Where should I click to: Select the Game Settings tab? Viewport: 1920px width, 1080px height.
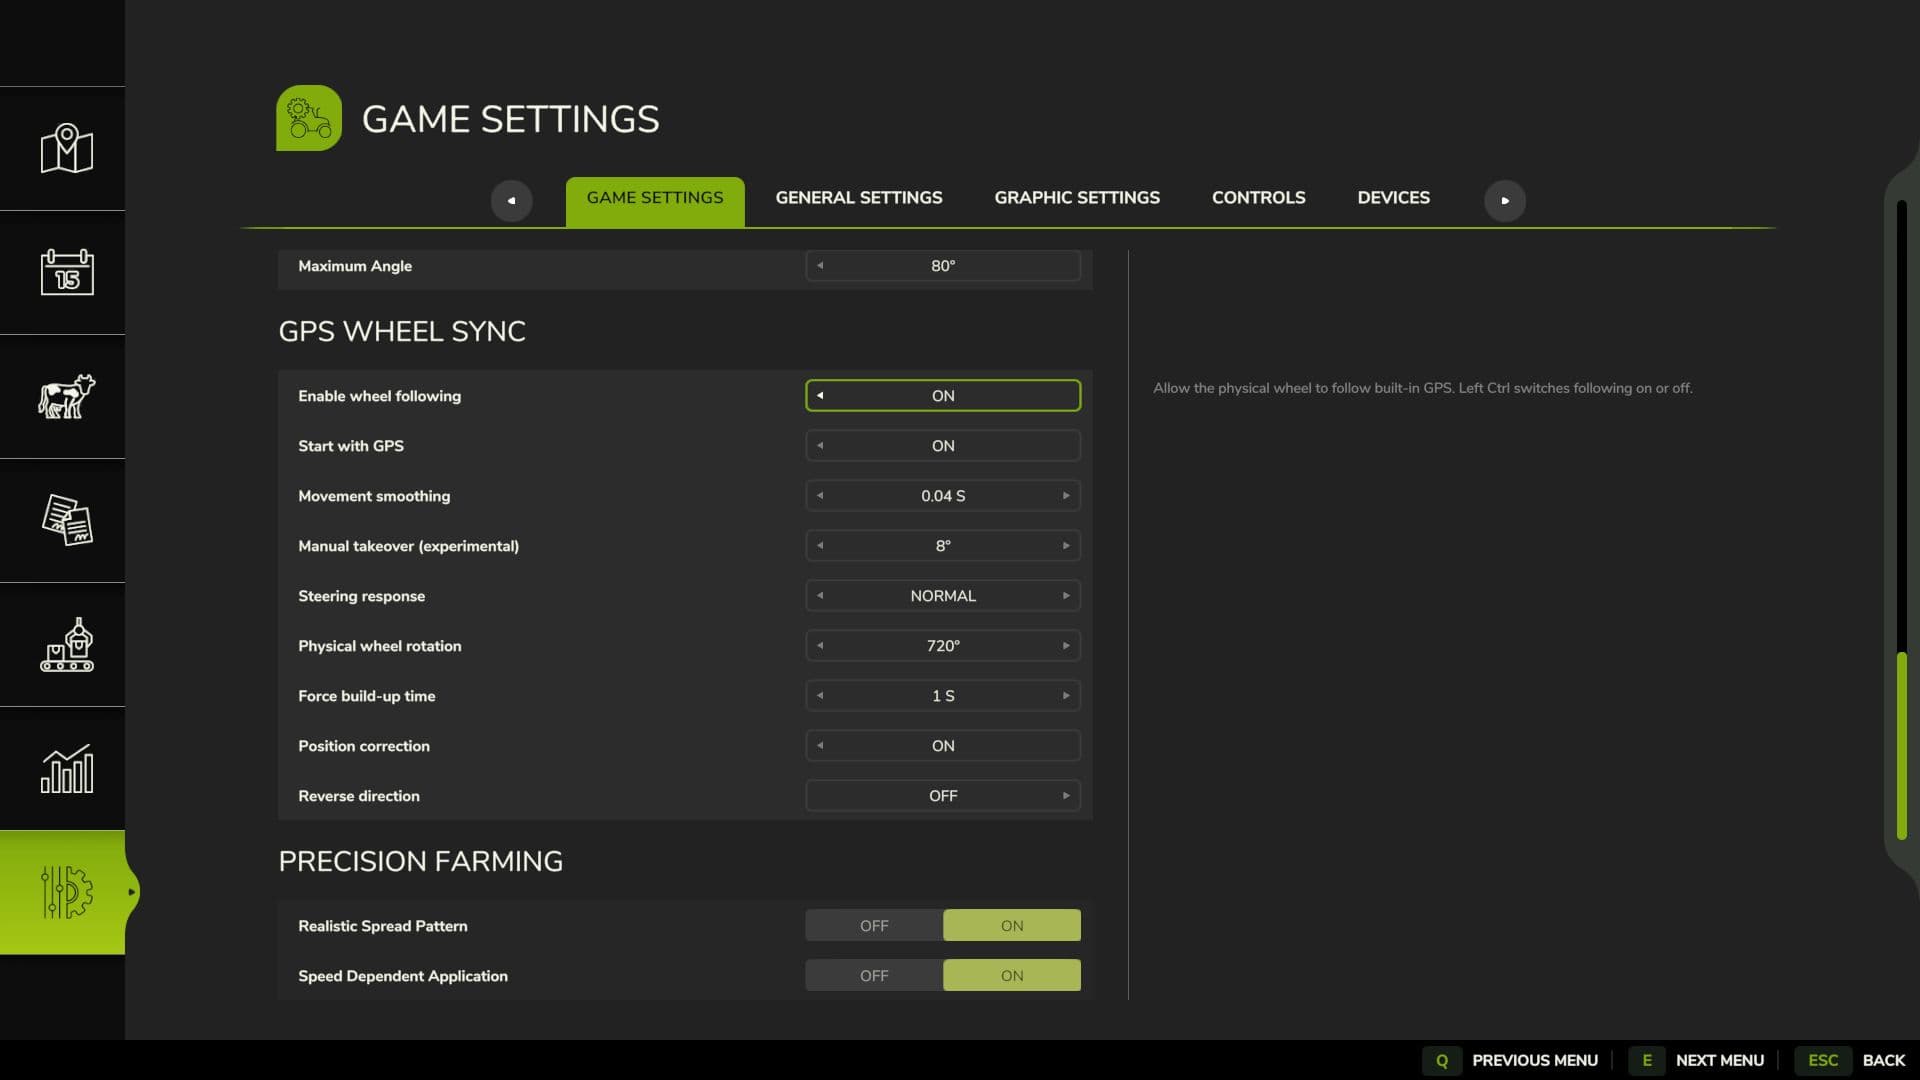[655, 201]
